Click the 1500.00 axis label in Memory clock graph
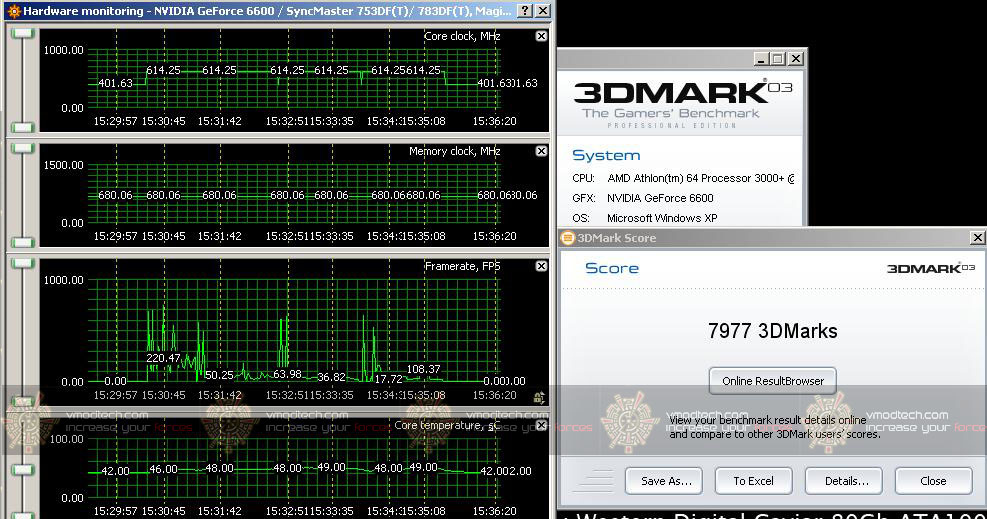987x519 pixels. coord(63,165)
